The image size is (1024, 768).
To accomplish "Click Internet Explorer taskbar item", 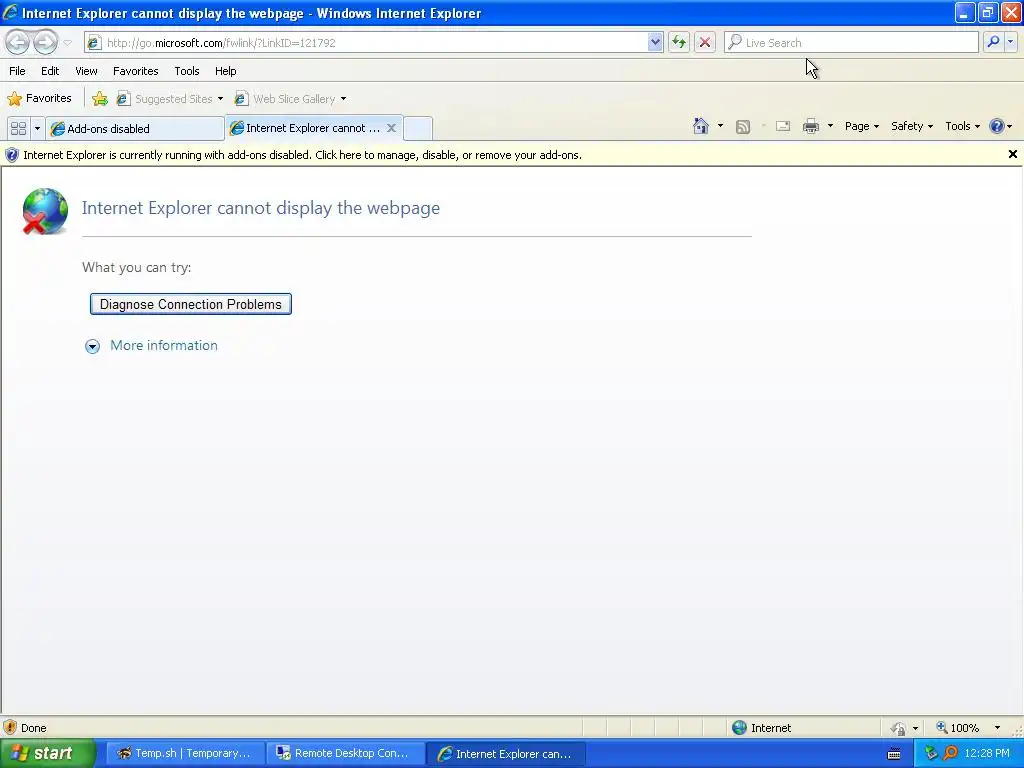I will [505, 753].
